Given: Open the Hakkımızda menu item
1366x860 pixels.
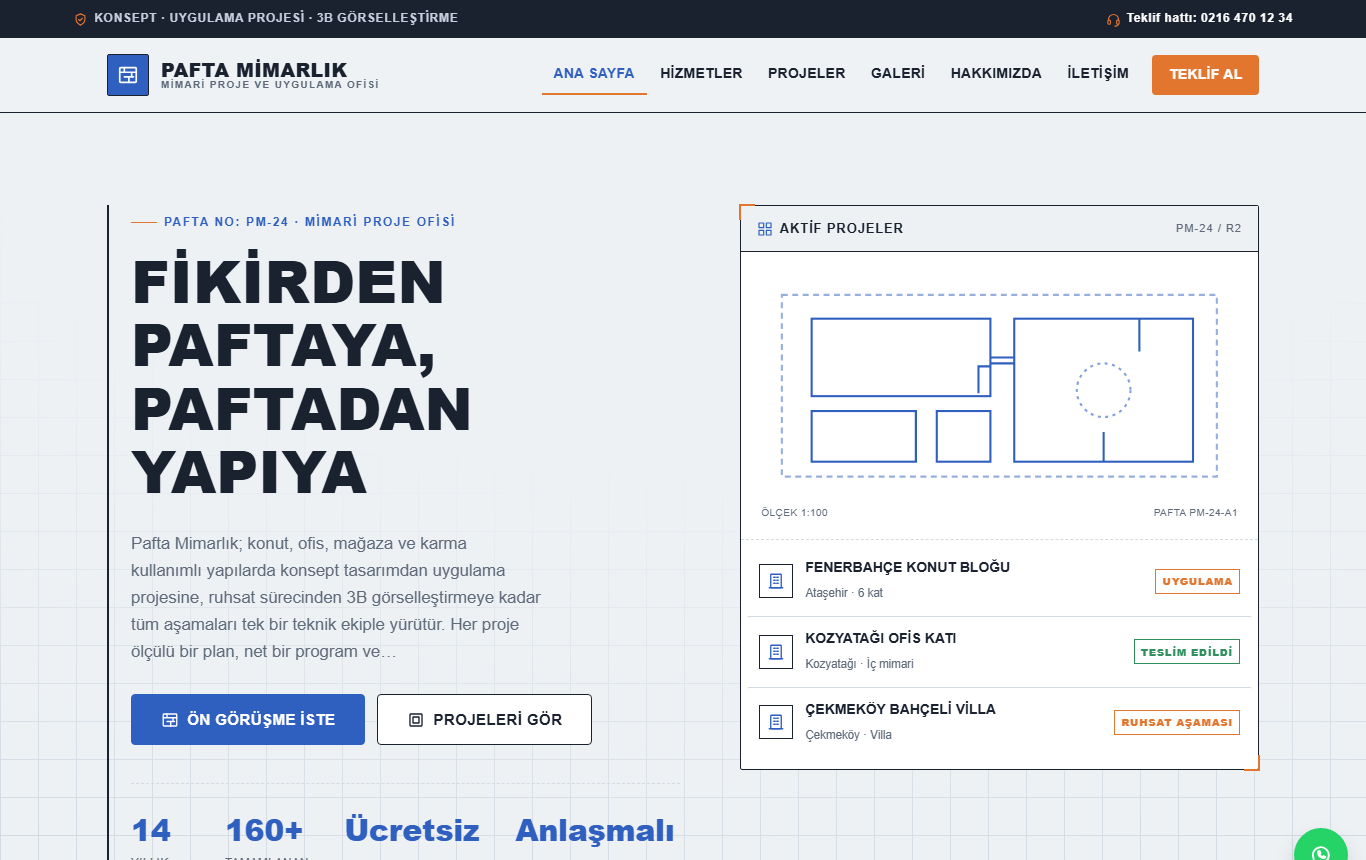Looking at the screenshot, I should pyautogui.click(x=996, y=74).
